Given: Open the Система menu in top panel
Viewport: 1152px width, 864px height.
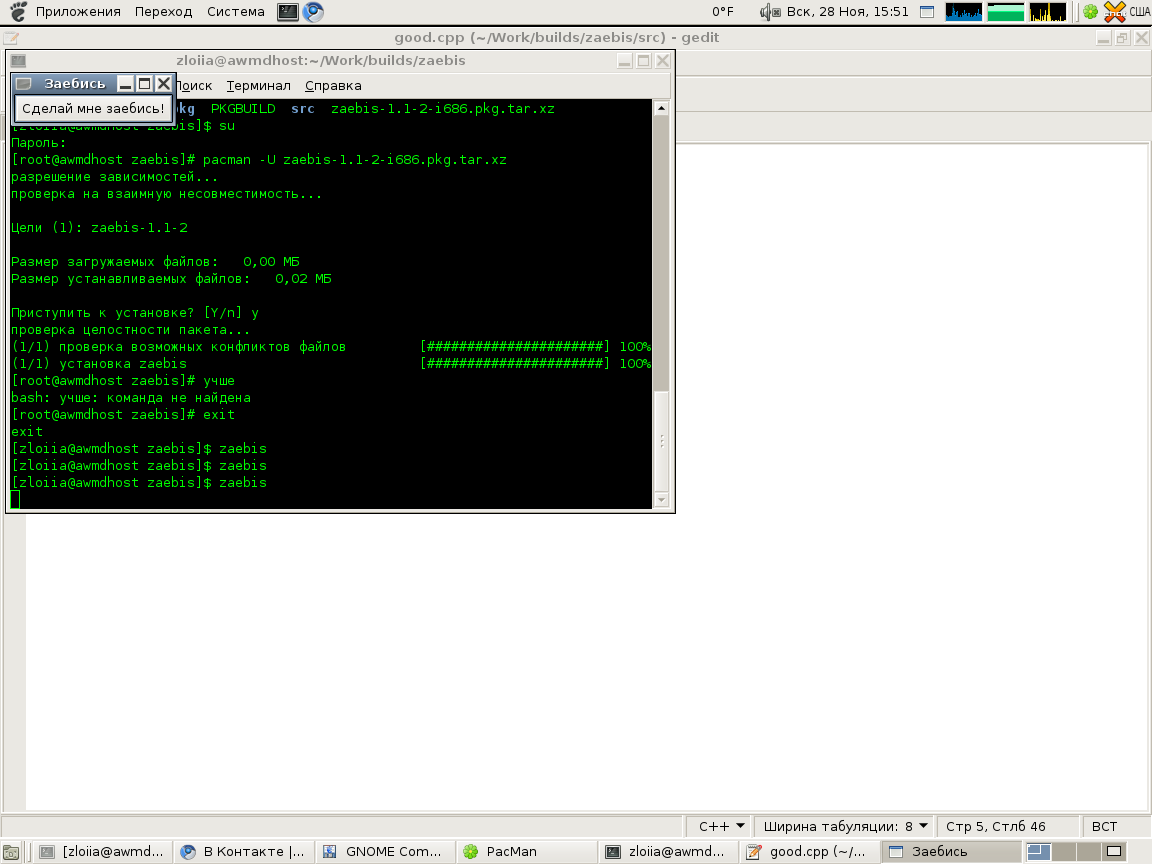Looking at the screenshot, I should (x=235, y=12).
